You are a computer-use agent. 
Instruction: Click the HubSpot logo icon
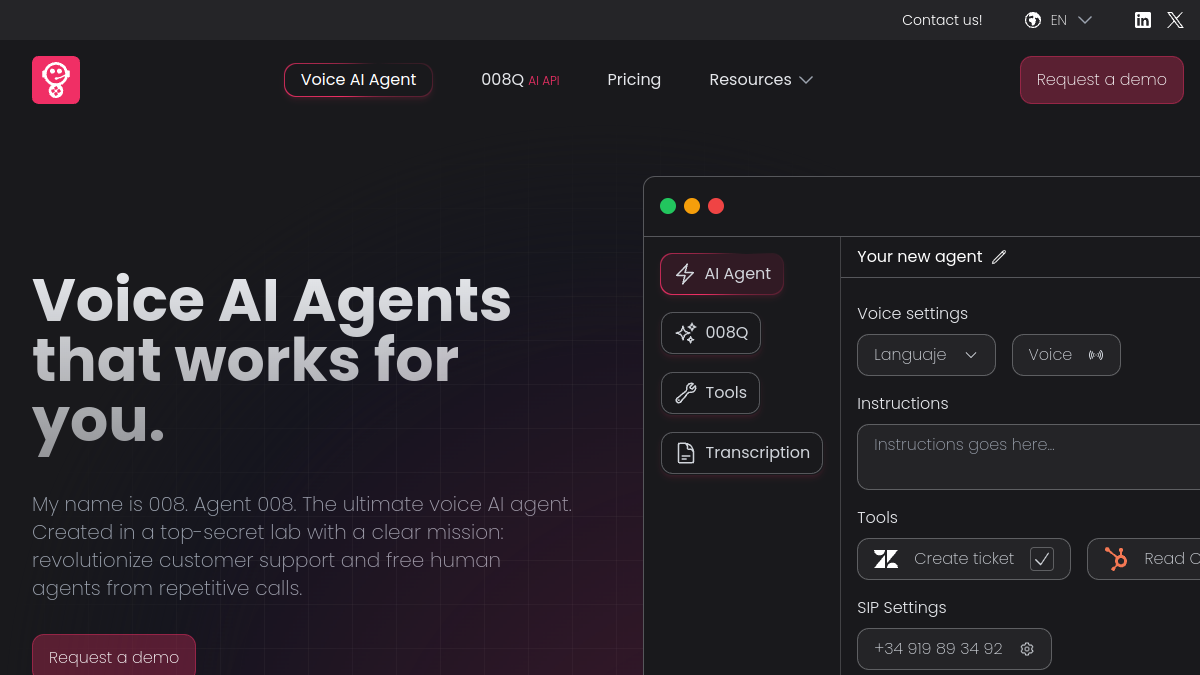click(1116, 559)
